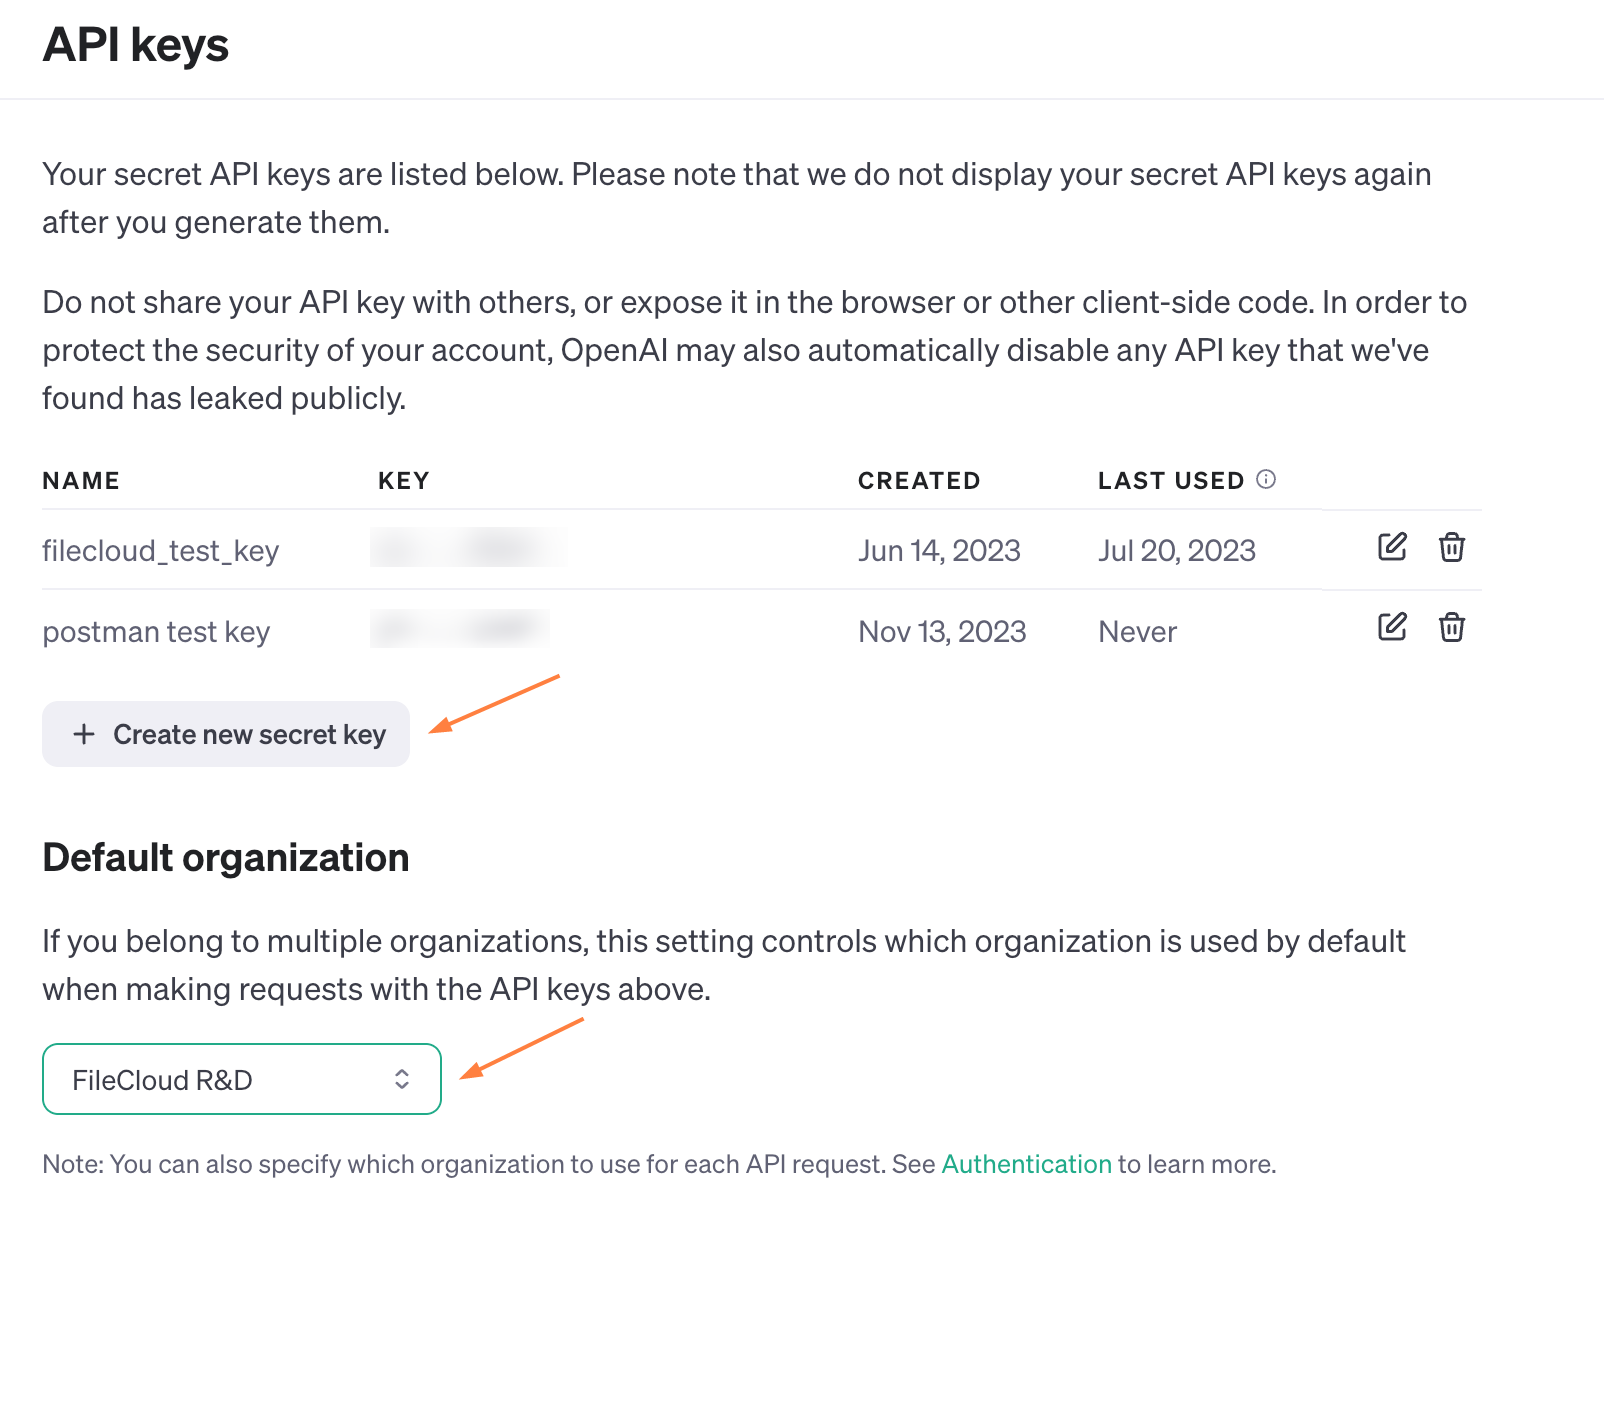The image size is (1604, 1418).
Task: Select the postman test key name
Action: point(156,632)
